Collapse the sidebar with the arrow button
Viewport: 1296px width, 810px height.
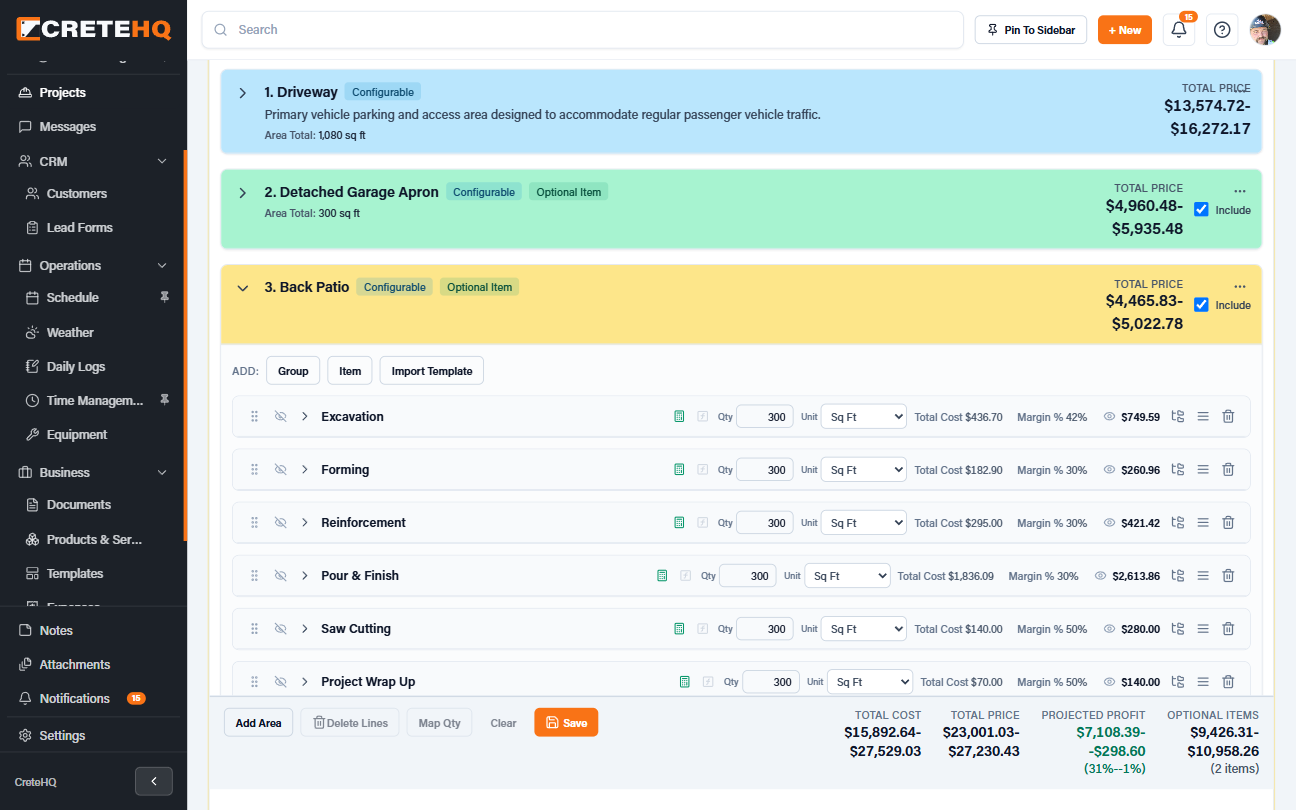[x=154, y=781]
